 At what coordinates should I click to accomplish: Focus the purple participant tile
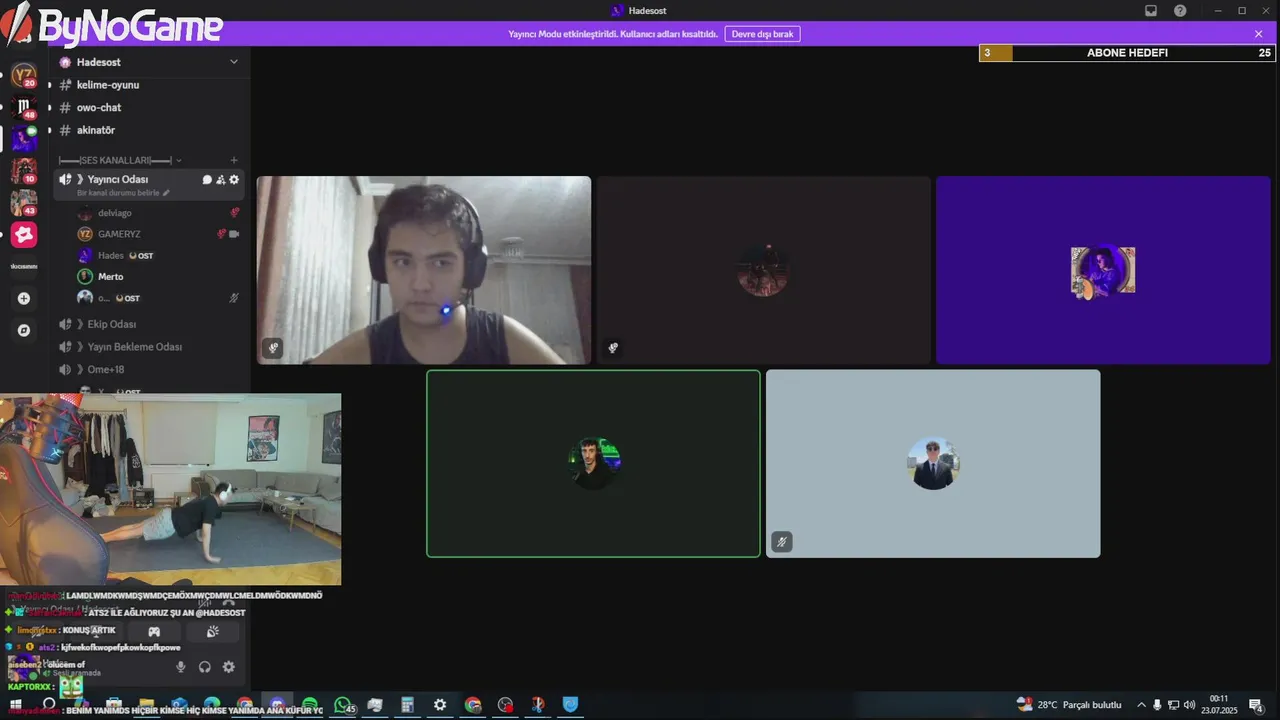coord(1103,270)
